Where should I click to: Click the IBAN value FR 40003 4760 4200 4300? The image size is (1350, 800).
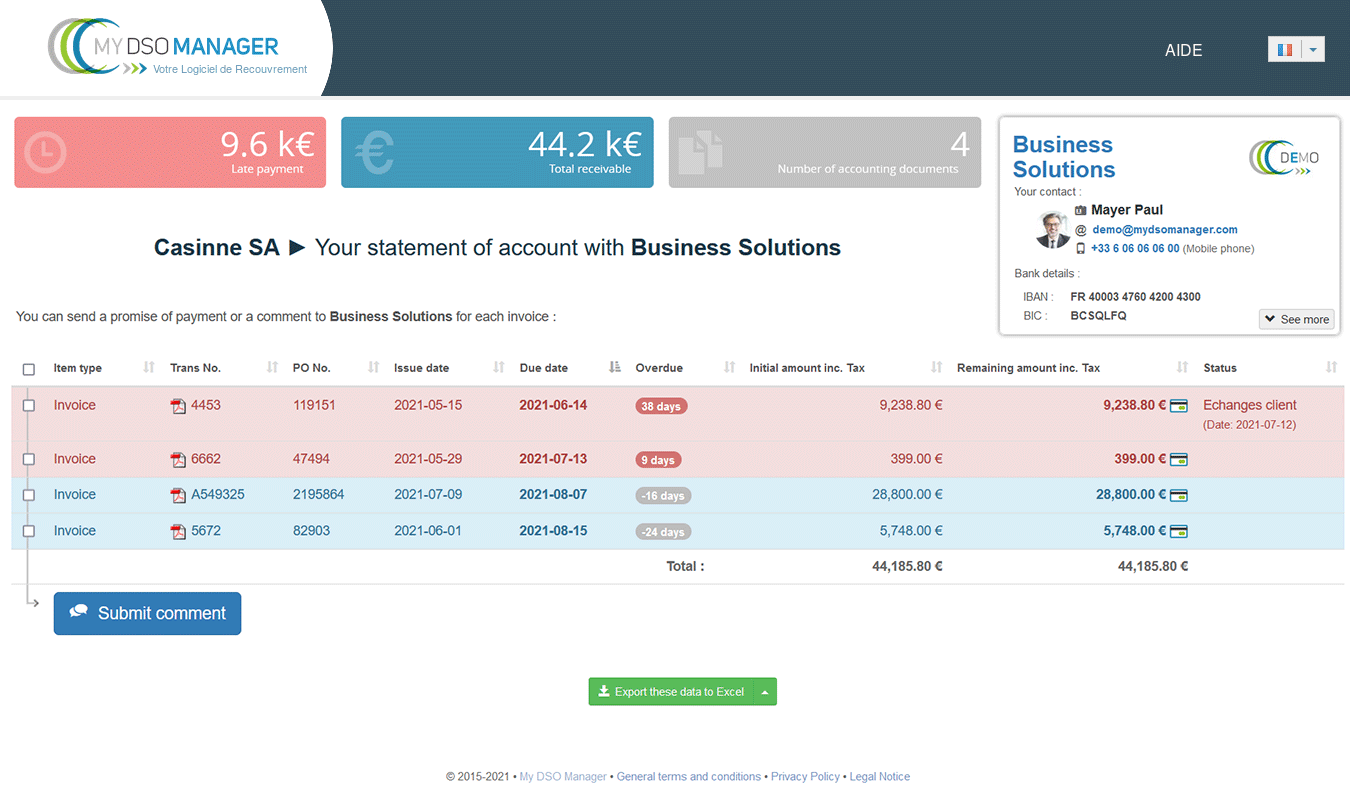[1135, 297]
